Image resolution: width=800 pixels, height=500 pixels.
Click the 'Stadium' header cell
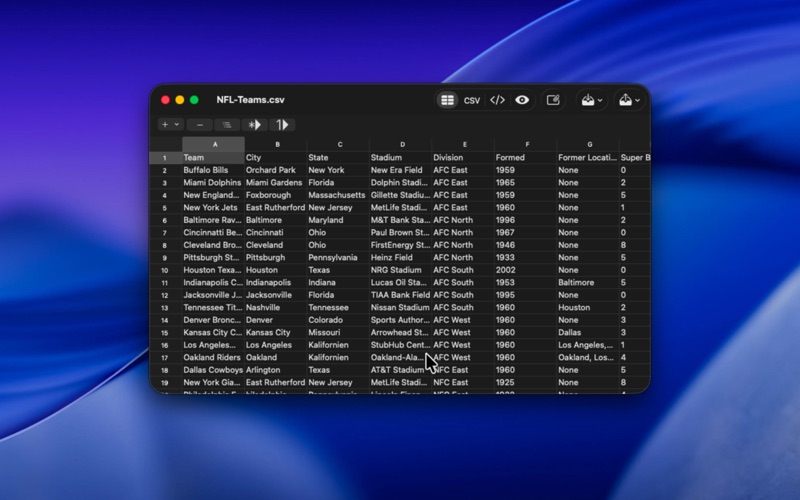(x=401, y=158)
